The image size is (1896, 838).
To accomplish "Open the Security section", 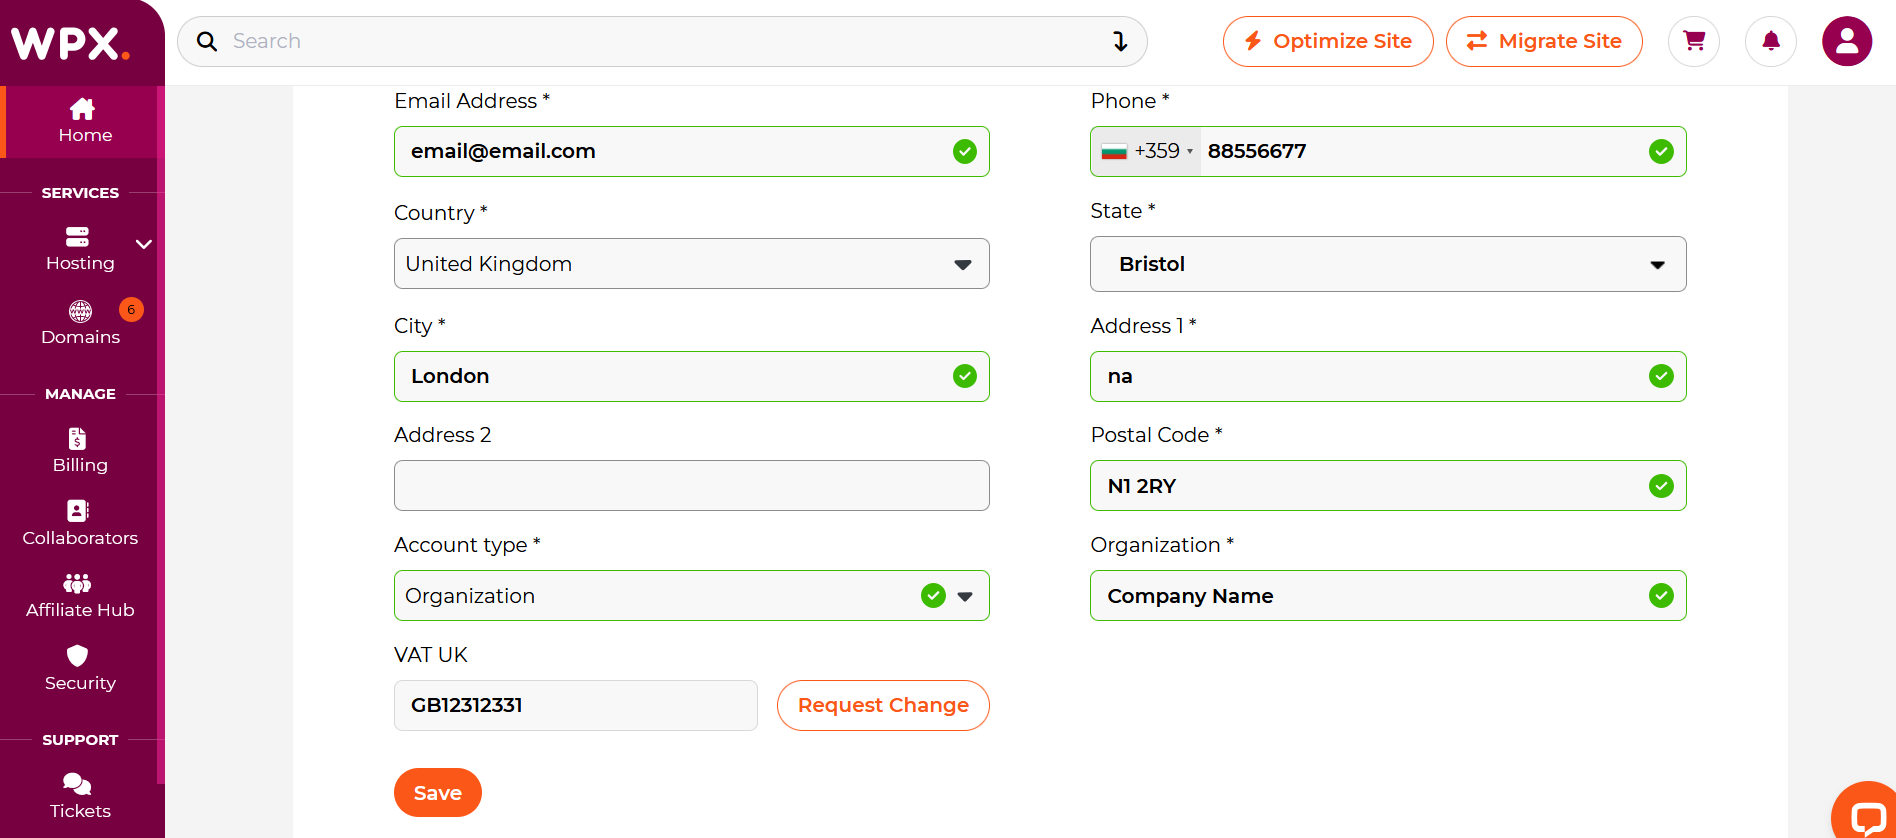I will click(x=80, y=669).
